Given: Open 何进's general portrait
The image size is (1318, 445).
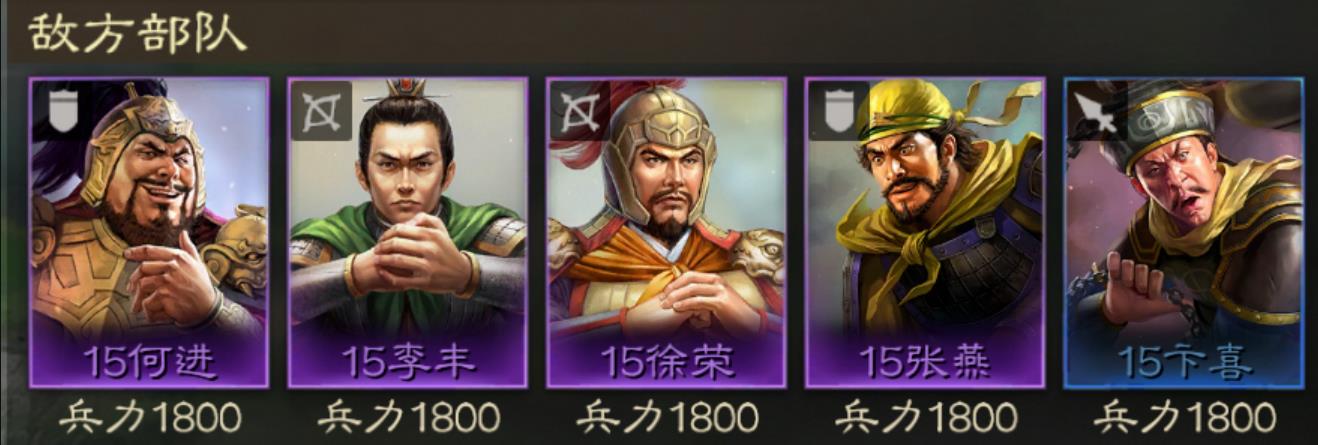Looking at the screenshot, I should coord(149,232).
